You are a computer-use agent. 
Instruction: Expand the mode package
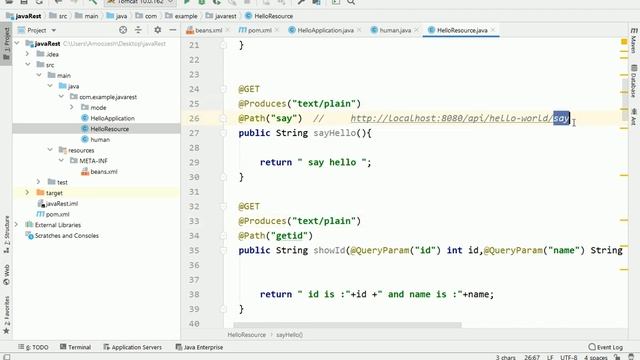coord(72,107)
